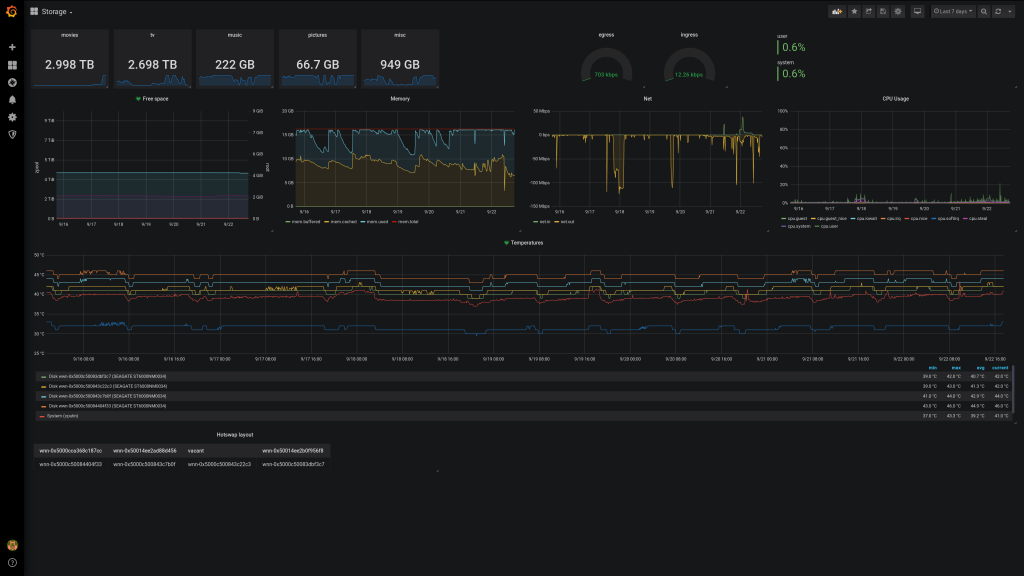Sort temperature legend by current column
This screenshot has width=1024, height=576.
(x=1000, y=368)
